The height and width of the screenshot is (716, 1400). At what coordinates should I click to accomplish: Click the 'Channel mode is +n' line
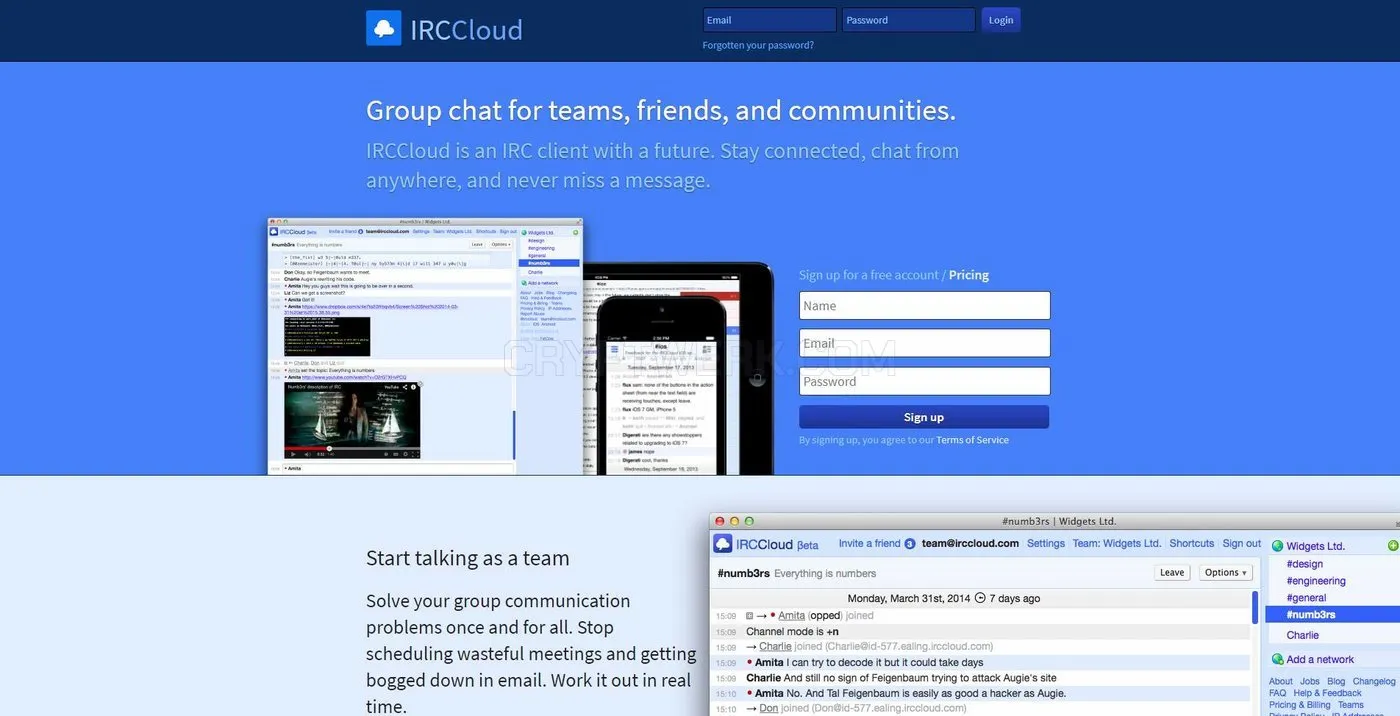(792, 632)
